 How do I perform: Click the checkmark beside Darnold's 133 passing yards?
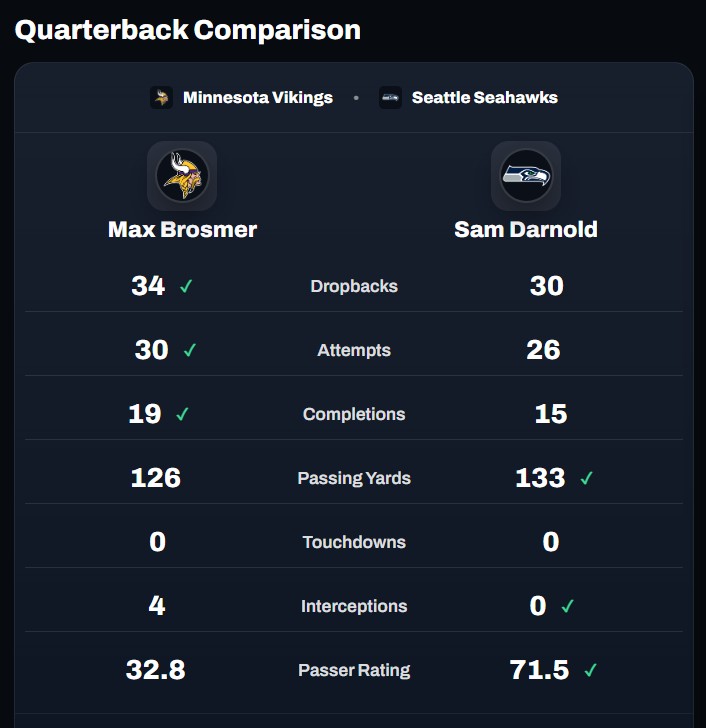tap(586, 478)
